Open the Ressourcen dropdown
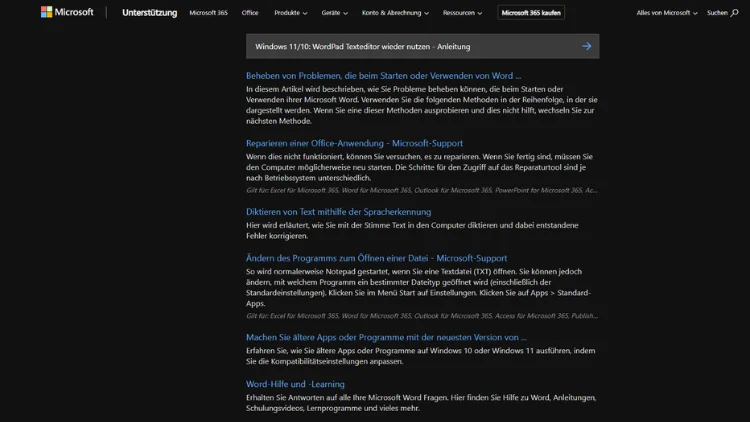750x422 pixels. click(462, 13)
